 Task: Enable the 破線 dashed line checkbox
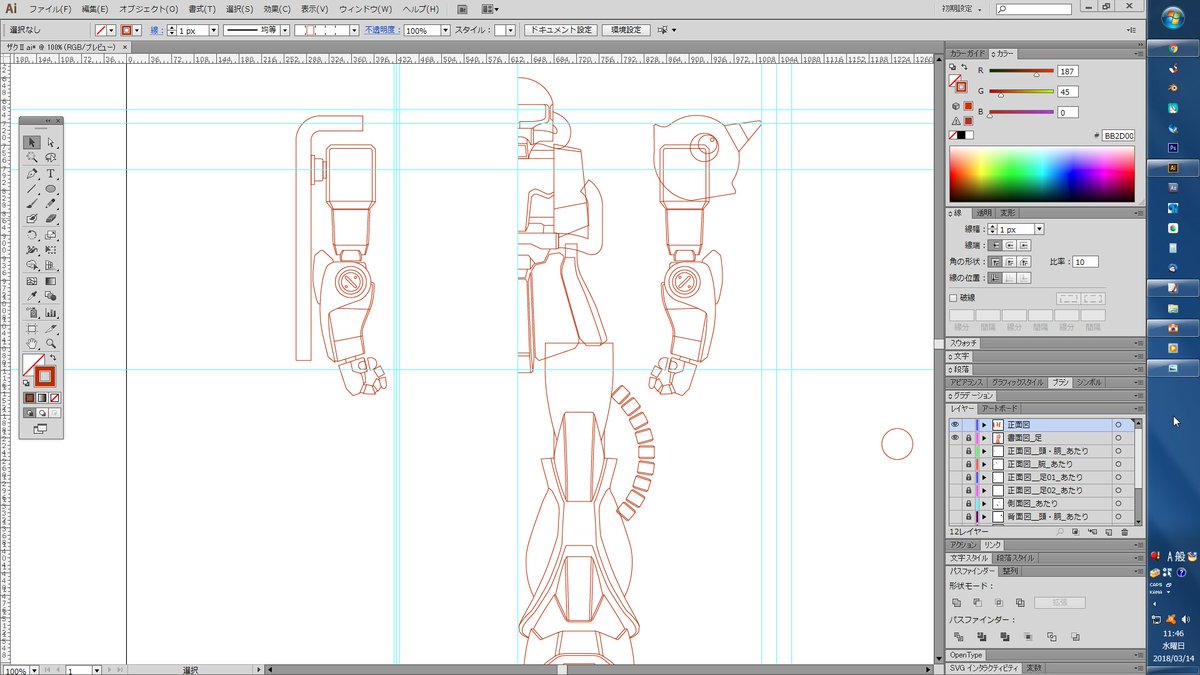point(953,298)
